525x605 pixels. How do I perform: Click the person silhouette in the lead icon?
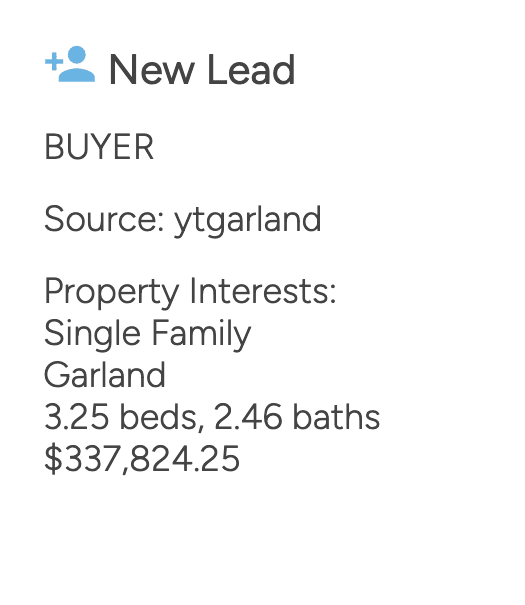77,64
